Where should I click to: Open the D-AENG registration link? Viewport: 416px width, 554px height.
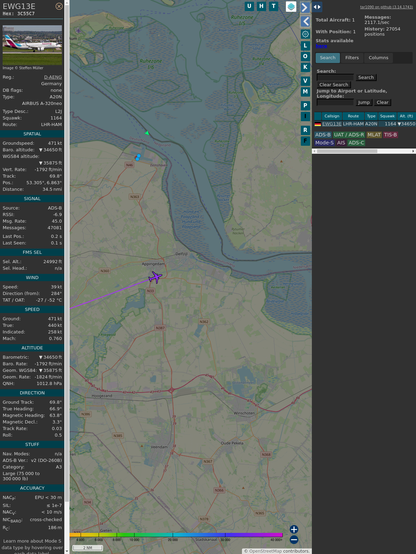53,77
